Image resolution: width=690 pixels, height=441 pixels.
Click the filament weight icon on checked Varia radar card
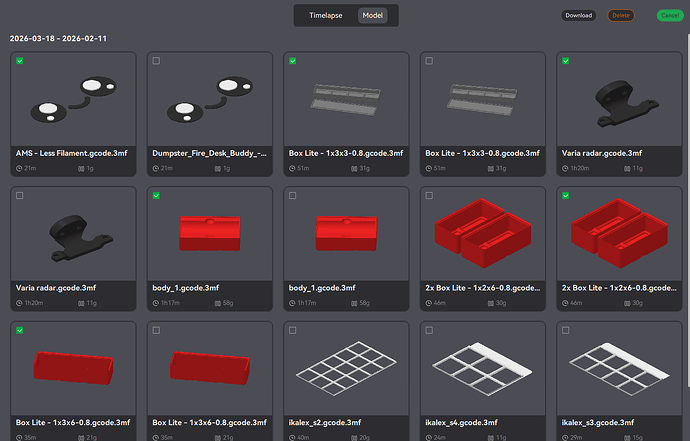coord(627,169)
